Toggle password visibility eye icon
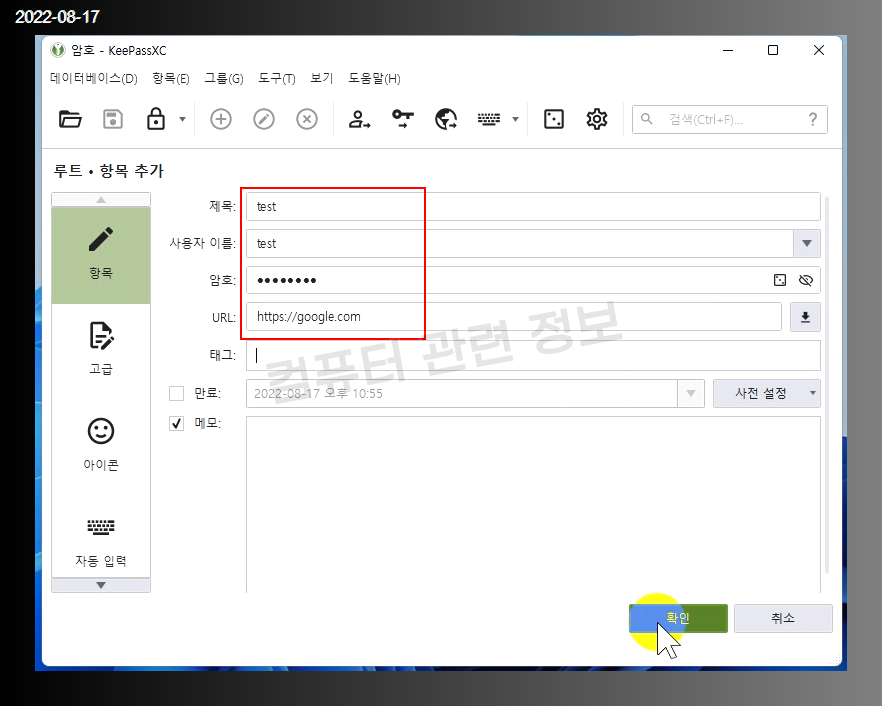This screenshot has height=706, width=882. (806, 280)
